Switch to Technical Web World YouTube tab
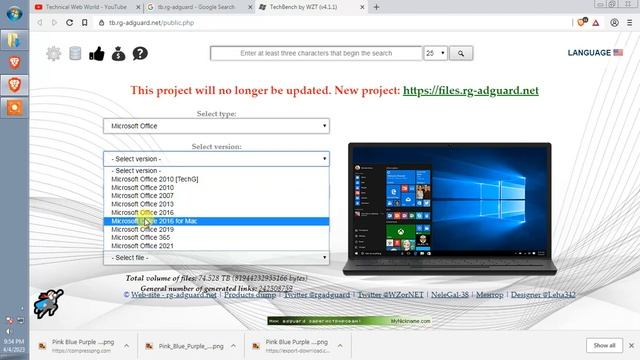 [86, 7]
